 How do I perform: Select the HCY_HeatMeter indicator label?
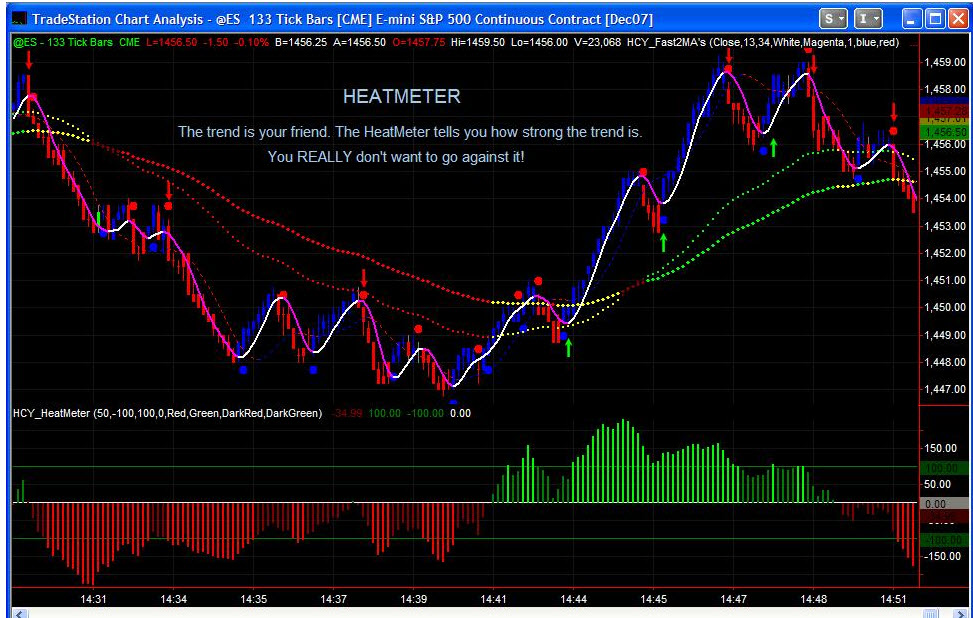[x=168, y=413]
